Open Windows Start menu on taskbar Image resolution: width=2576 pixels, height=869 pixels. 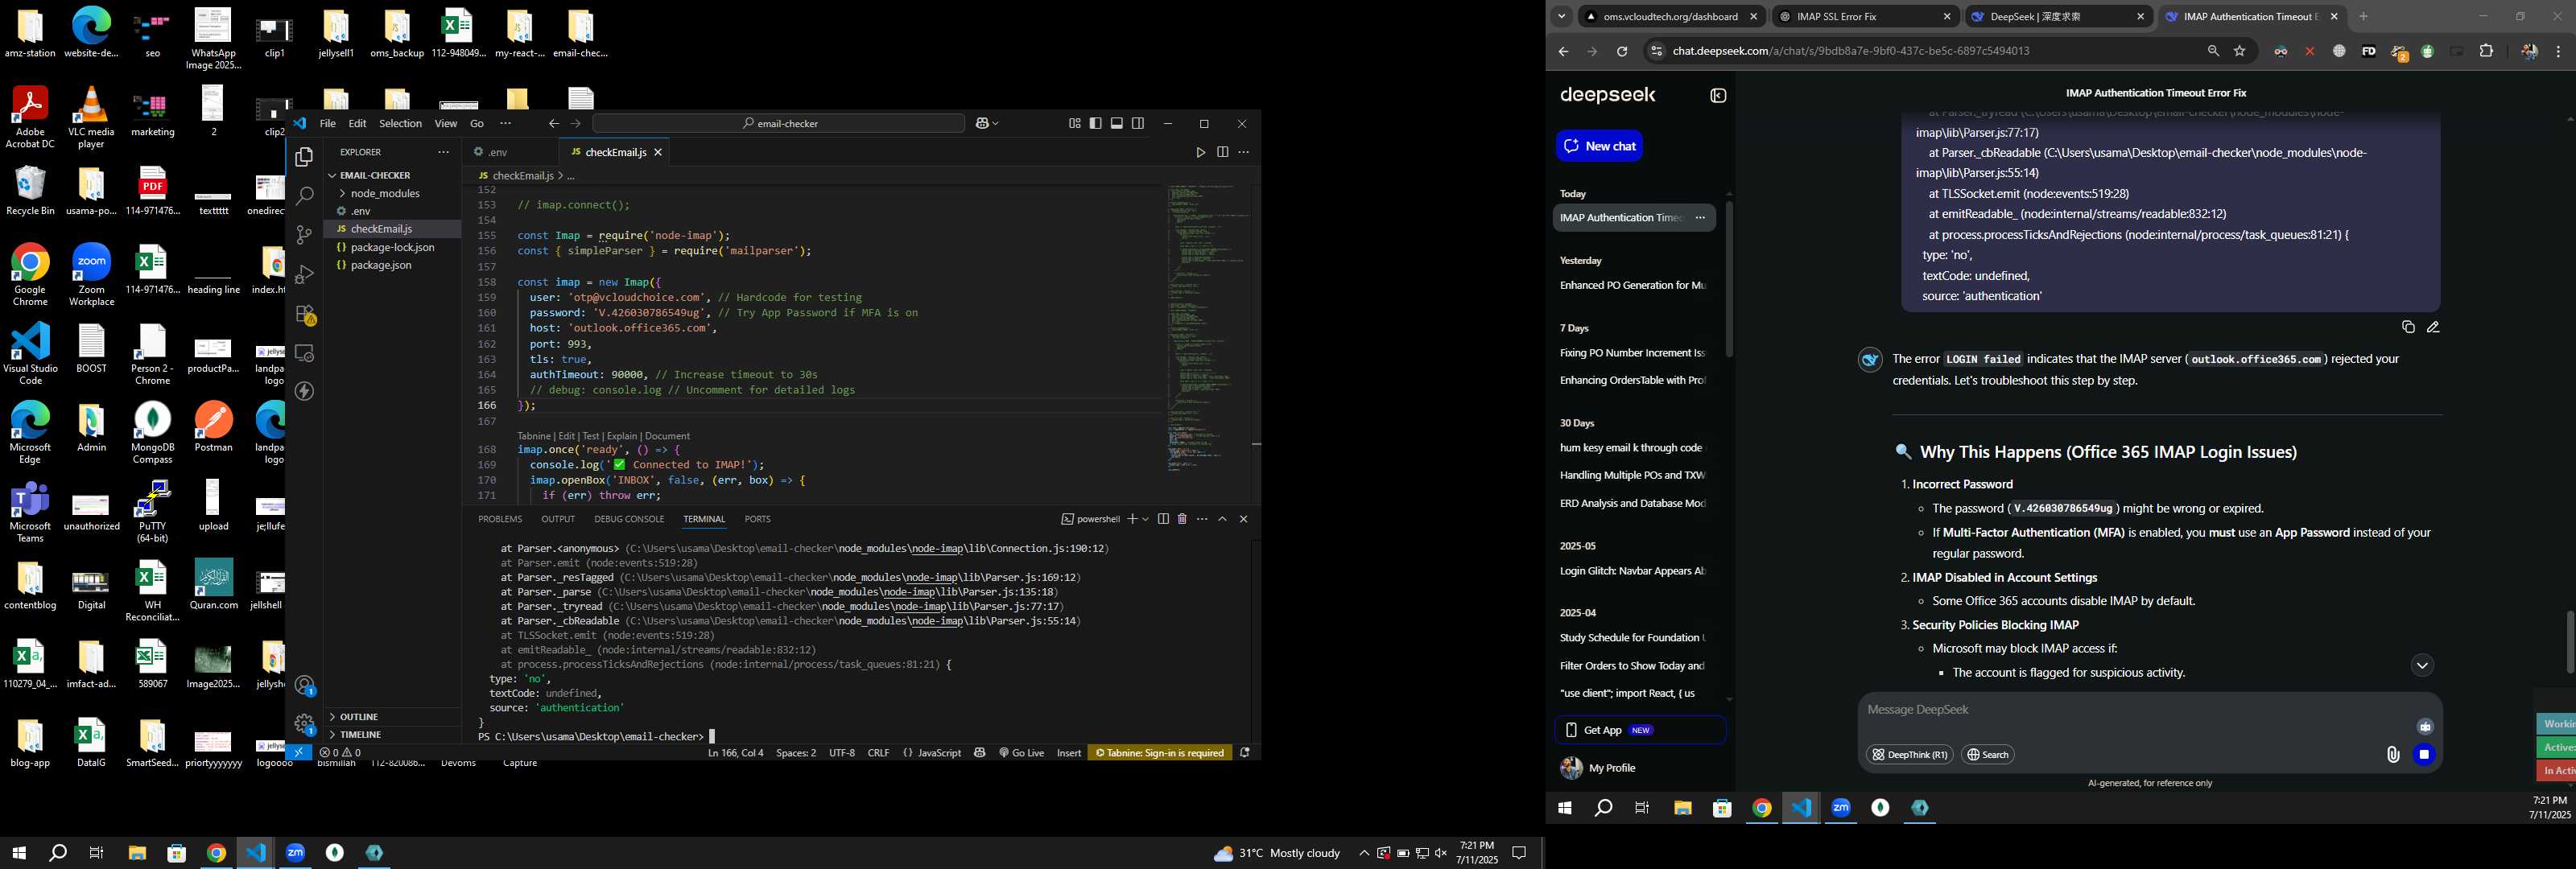click(x=18, y=853)
